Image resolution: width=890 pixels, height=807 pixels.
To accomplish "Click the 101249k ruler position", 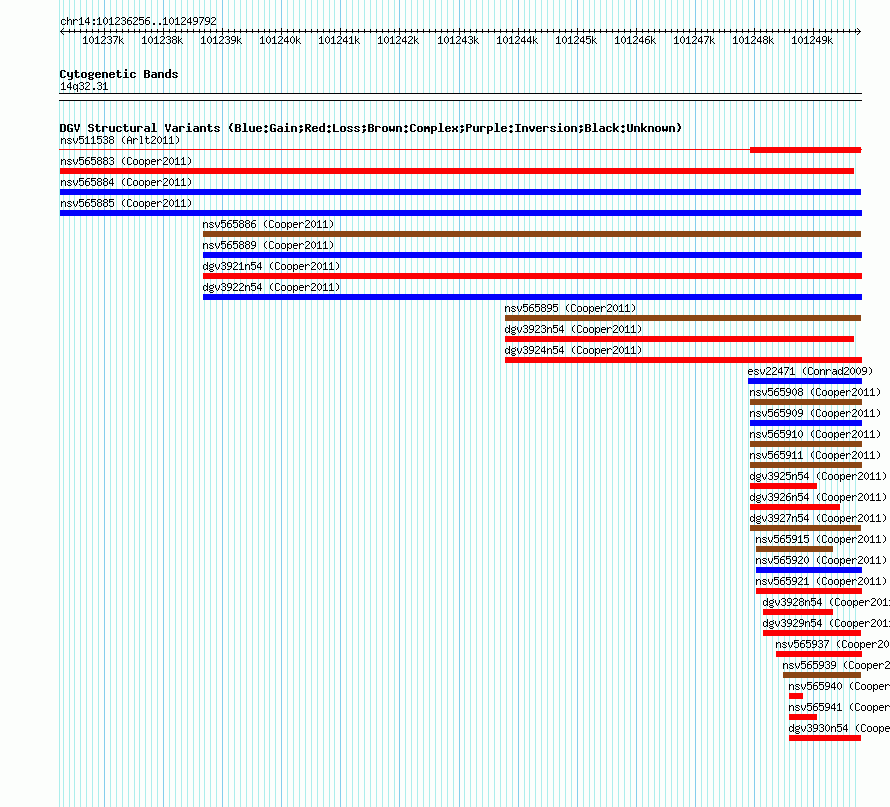I will pyautogui.click(x=812, y=40).
